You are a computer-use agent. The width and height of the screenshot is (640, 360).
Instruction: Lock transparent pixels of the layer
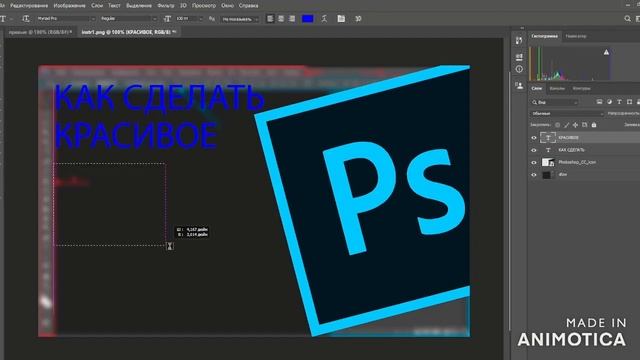pos(558,125)
